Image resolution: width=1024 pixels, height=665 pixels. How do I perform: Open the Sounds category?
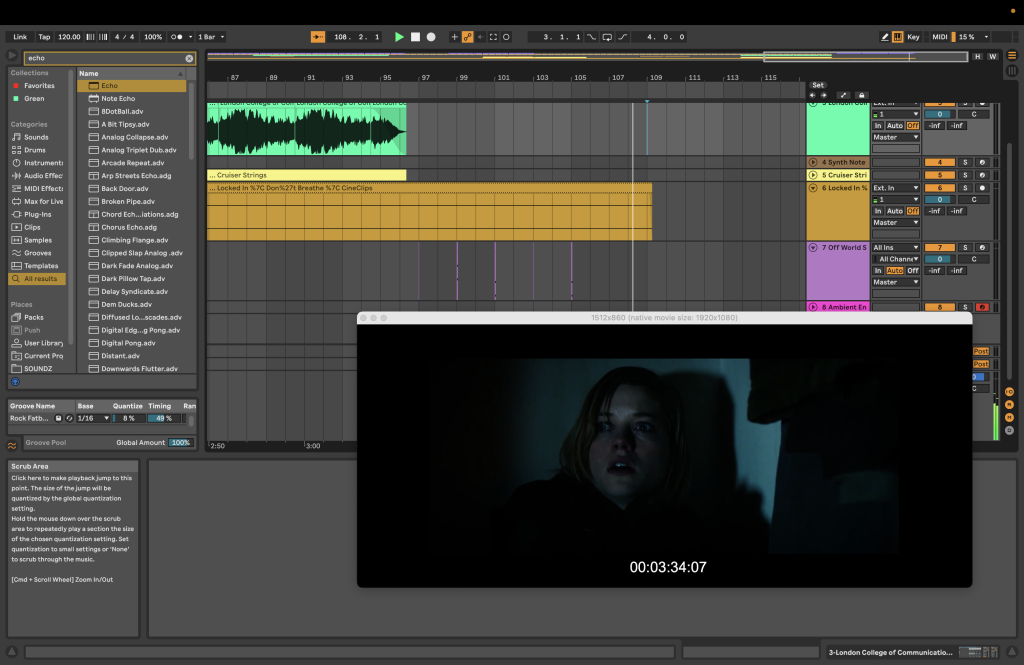click(36, 137)
